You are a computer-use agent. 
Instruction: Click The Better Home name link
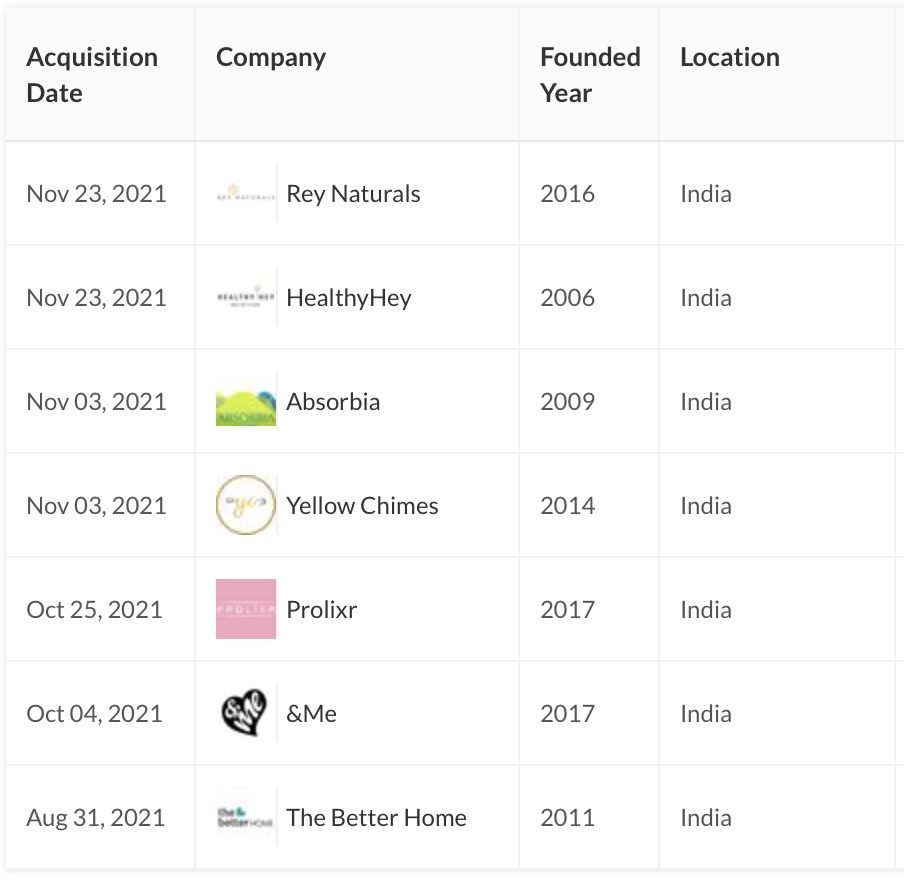[x=376, y=818]
